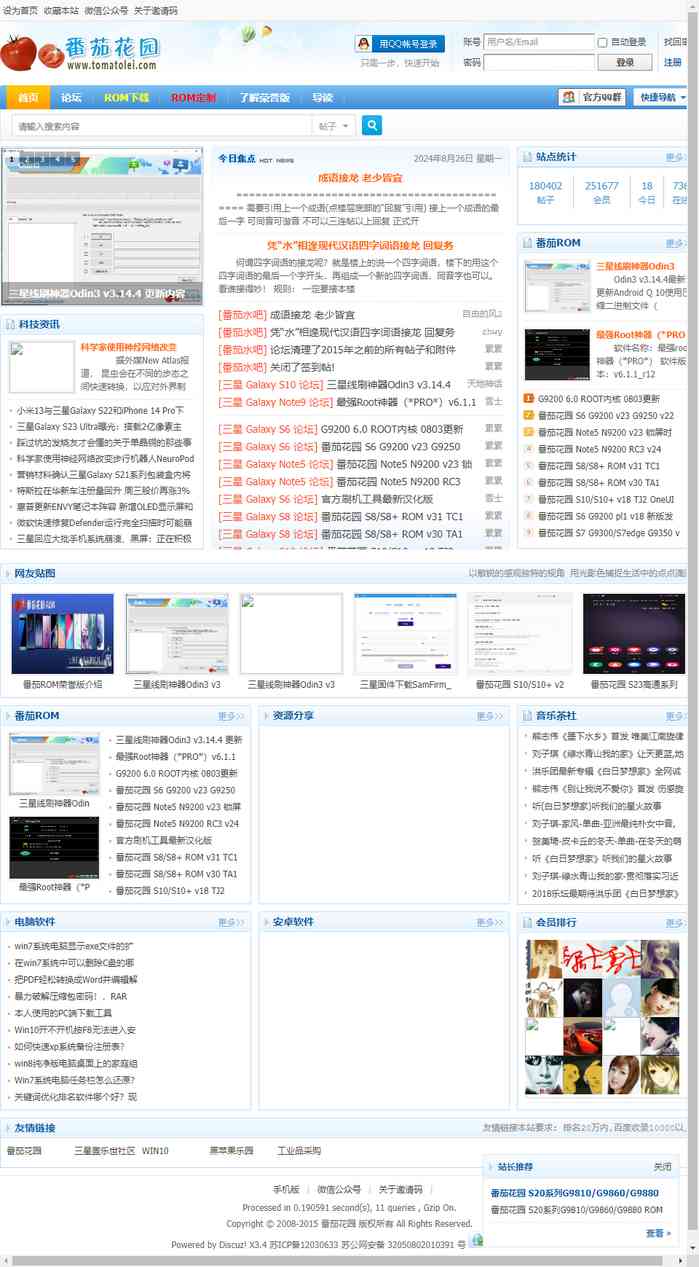The width and height of the screenshot is (699, 1267).
Task: Open the 番茄花园 S23高通系列 thumbnail
Action: [x=634, y=634]
